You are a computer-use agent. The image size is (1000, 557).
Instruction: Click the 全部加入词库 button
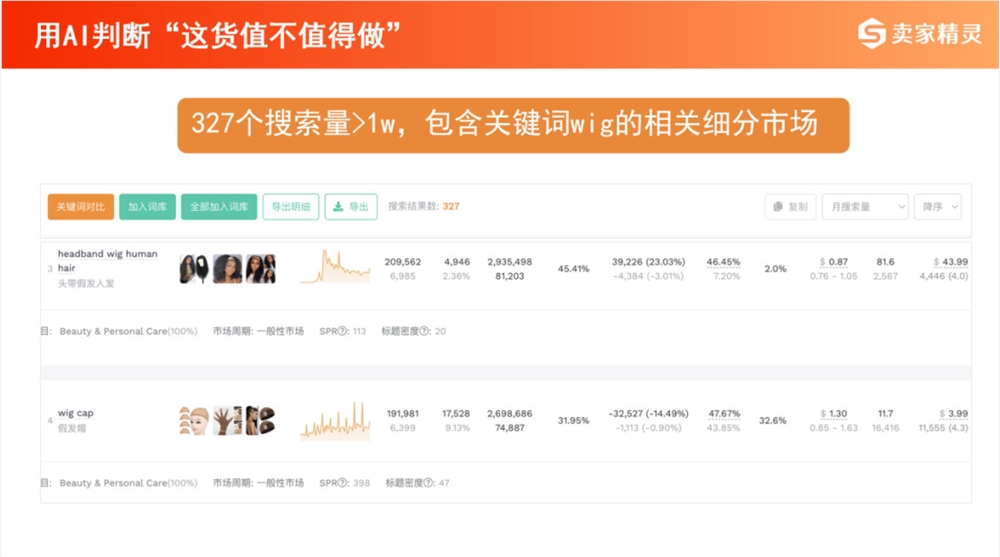click(219, 207)
